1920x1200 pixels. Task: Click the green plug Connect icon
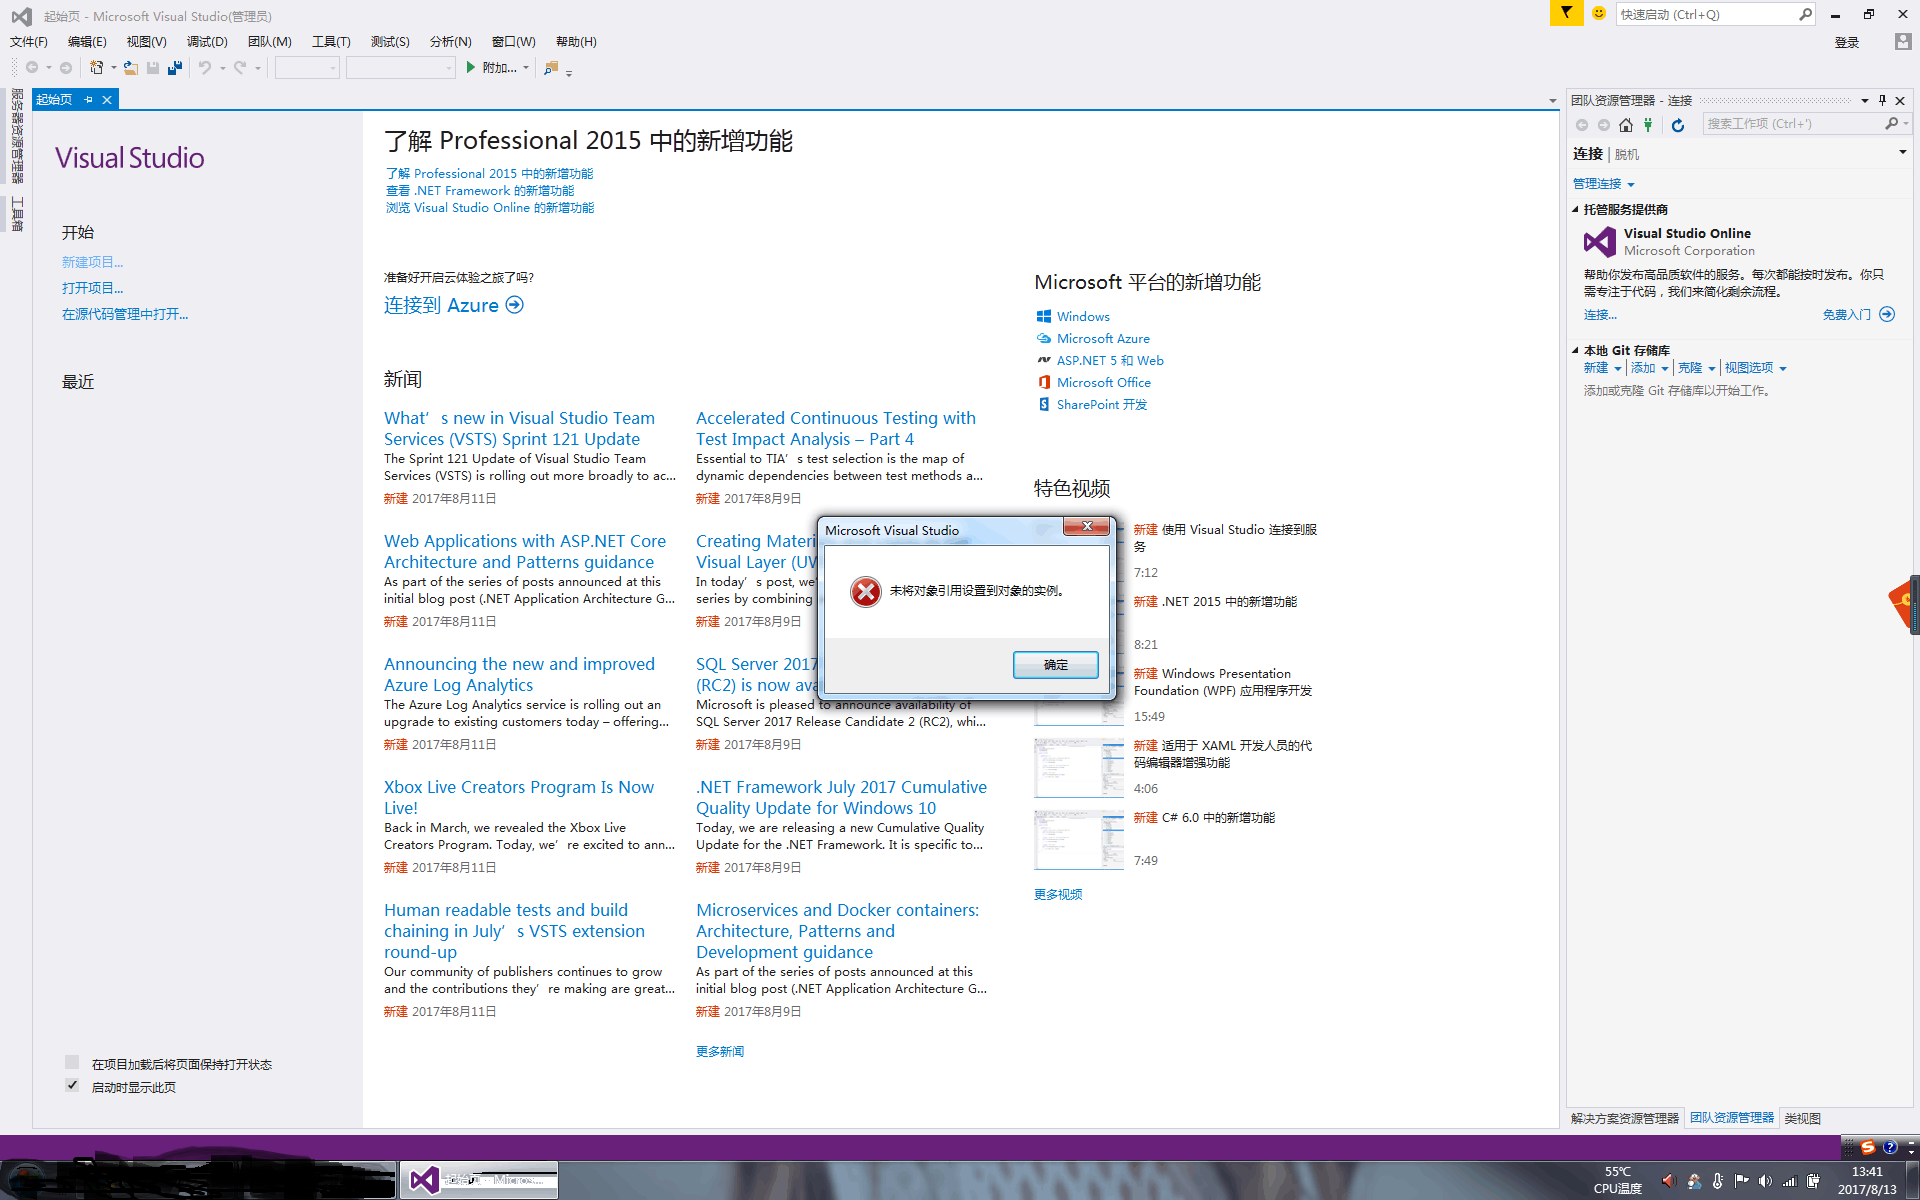click(1648, 125)
